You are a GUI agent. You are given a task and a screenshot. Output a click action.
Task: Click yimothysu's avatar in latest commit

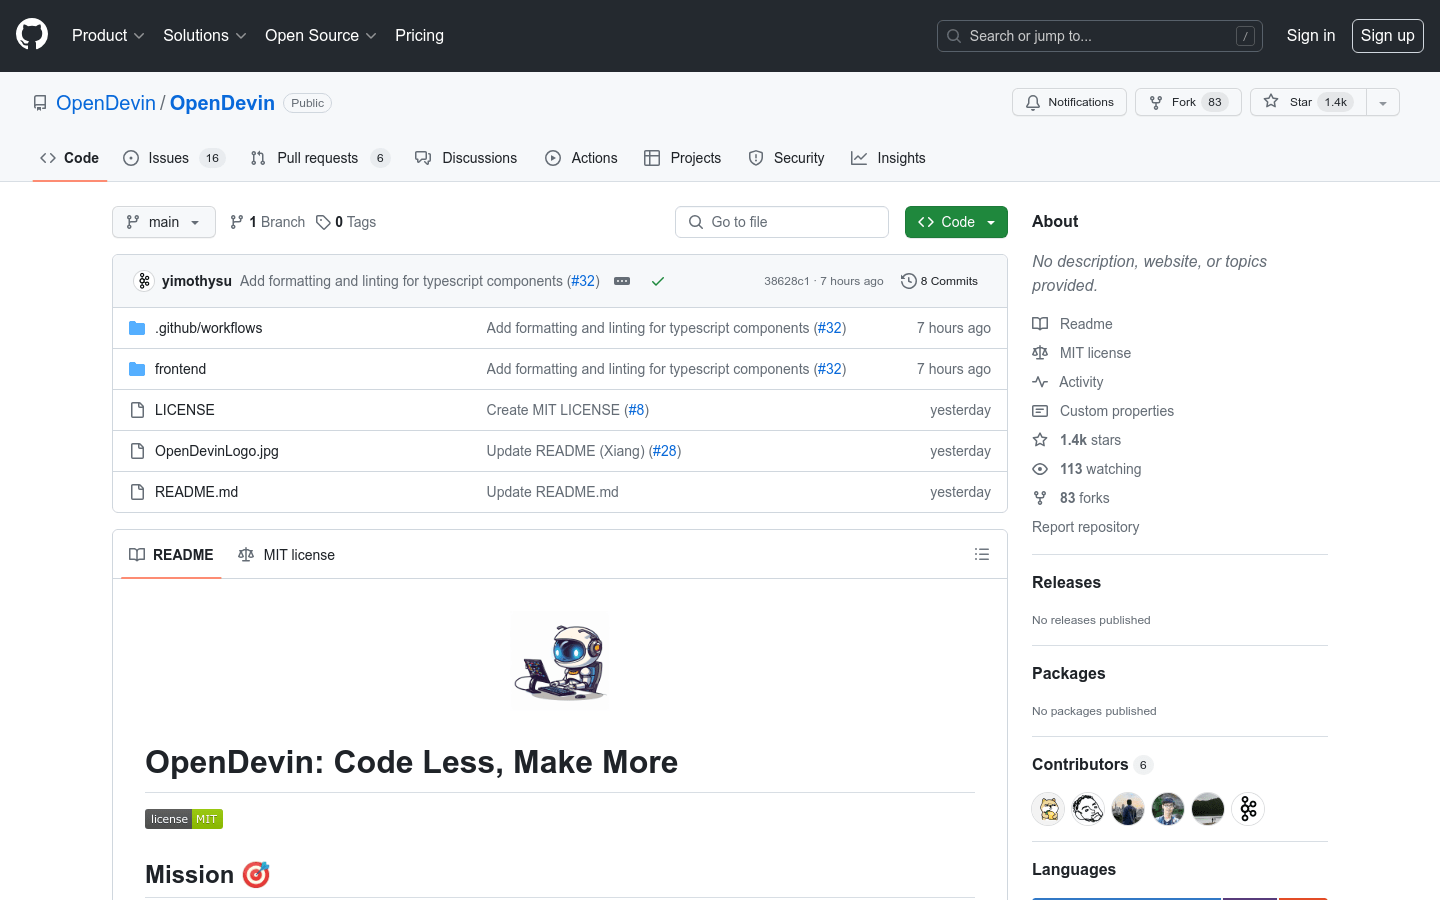click(x=144, y=281)
